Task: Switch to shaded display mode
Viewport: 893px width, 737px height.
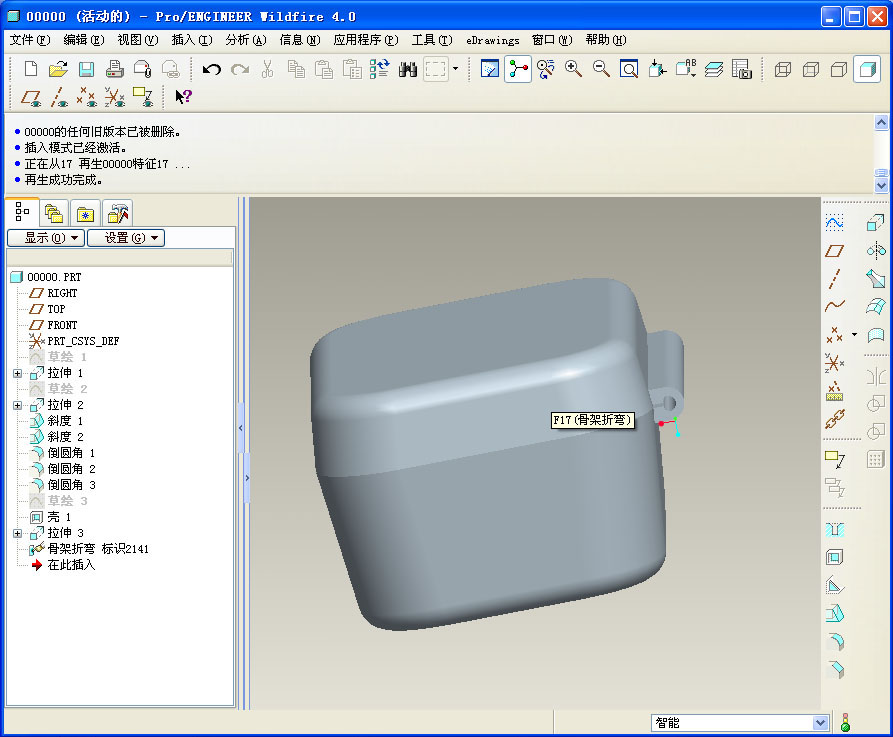Action: pos(867,69)
